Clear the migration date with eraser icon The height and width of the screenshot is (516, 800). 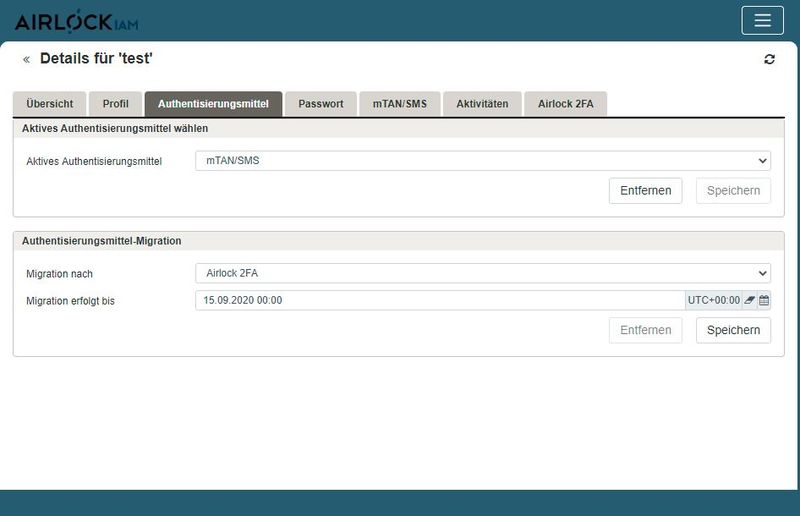coord(749,300)
